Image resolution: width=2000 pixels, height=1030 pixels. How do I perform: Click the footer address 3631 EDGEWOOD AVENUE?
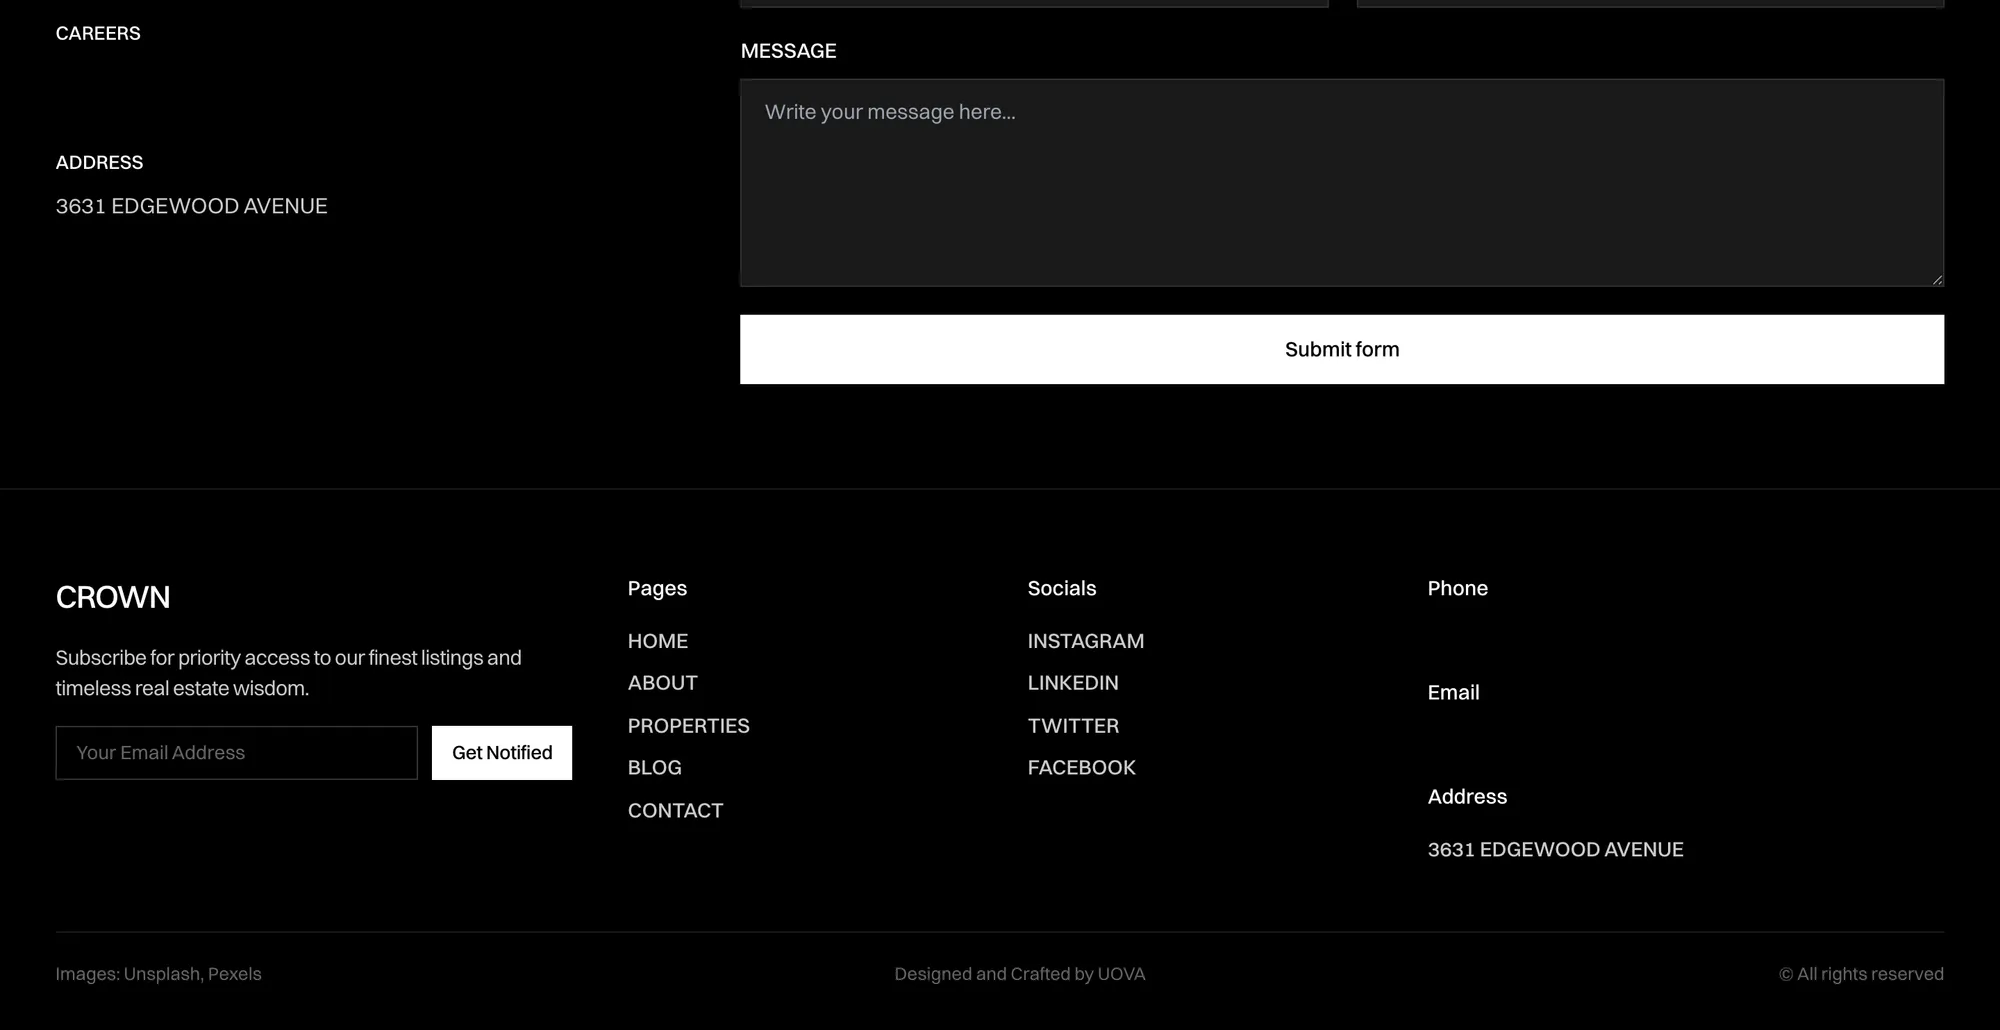[x=1556, y=850]
